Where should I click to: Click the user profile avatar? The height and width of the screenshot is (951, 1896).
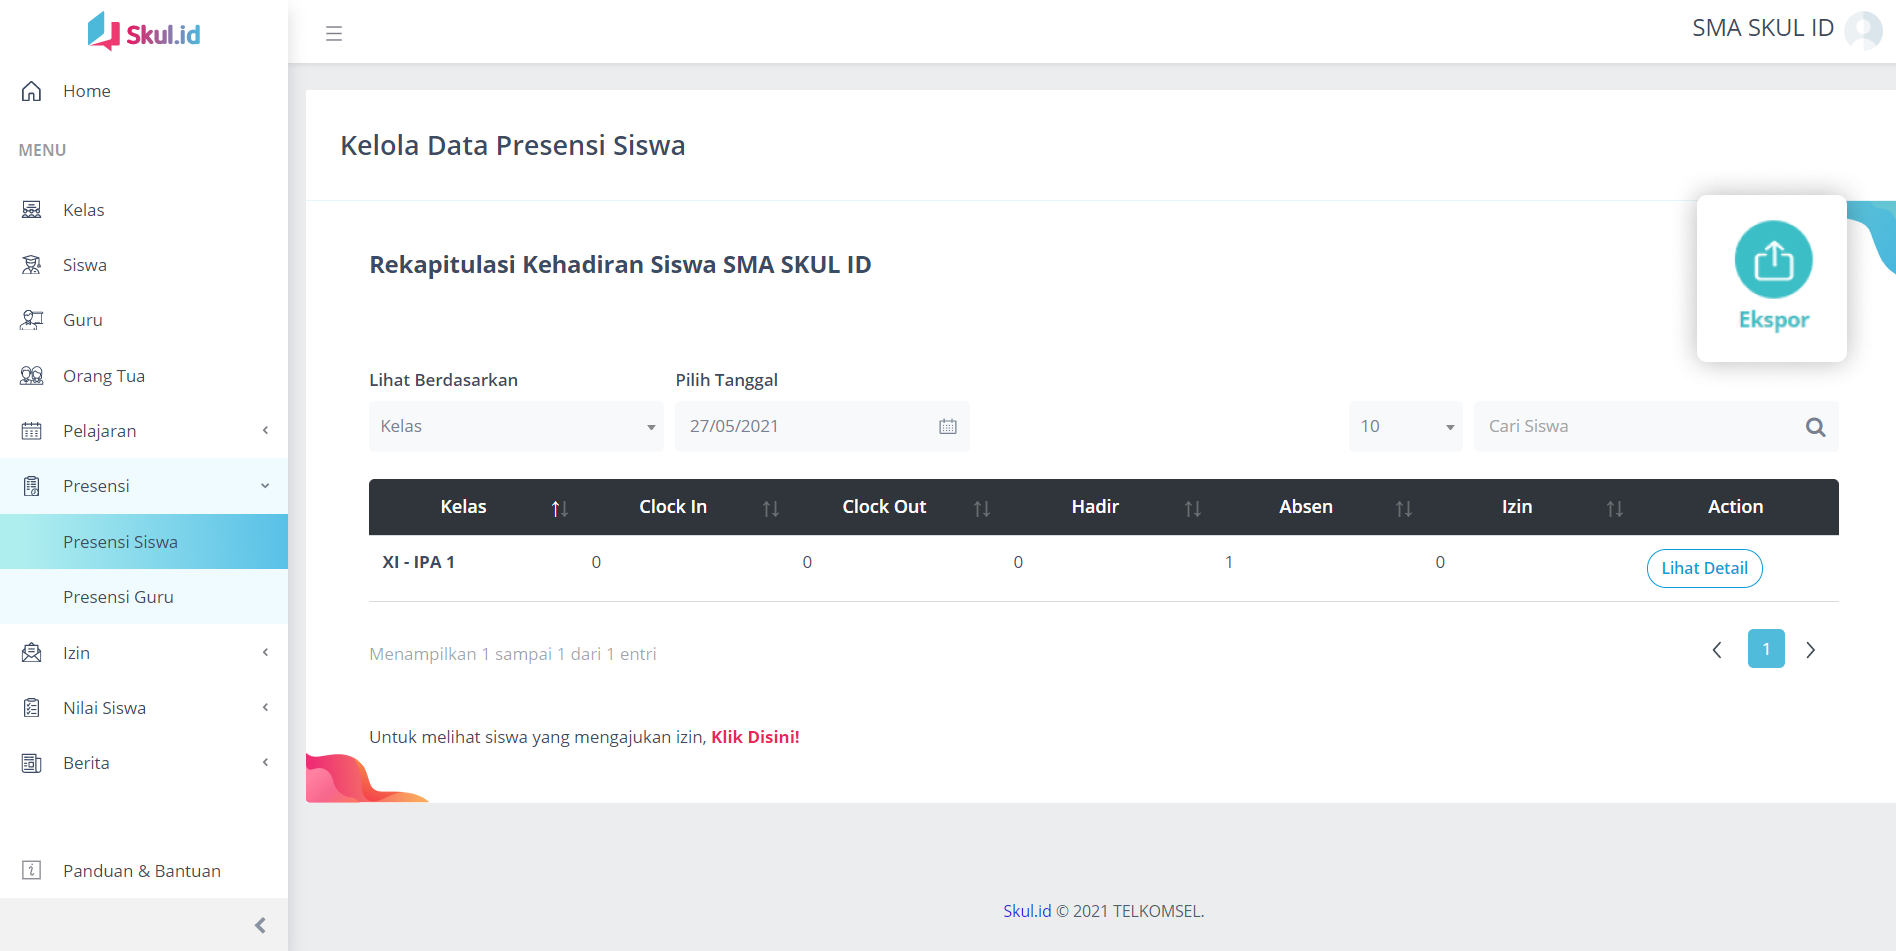tap(1863, 30)
